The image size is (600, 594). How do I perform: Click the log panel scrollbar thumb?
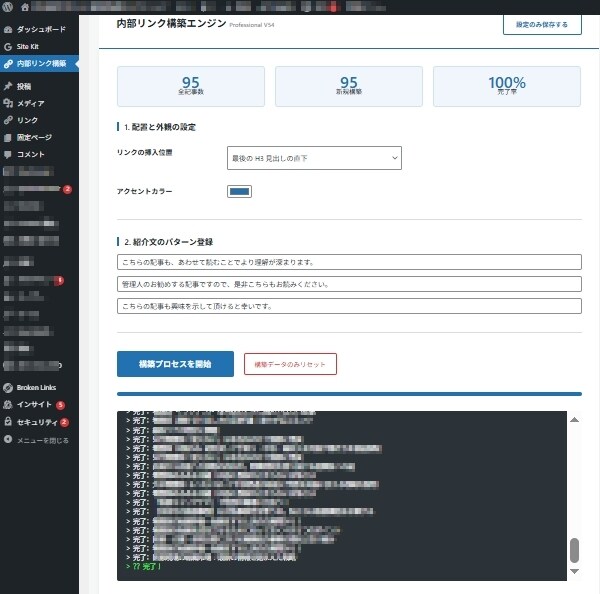click(x=574, y=550)
